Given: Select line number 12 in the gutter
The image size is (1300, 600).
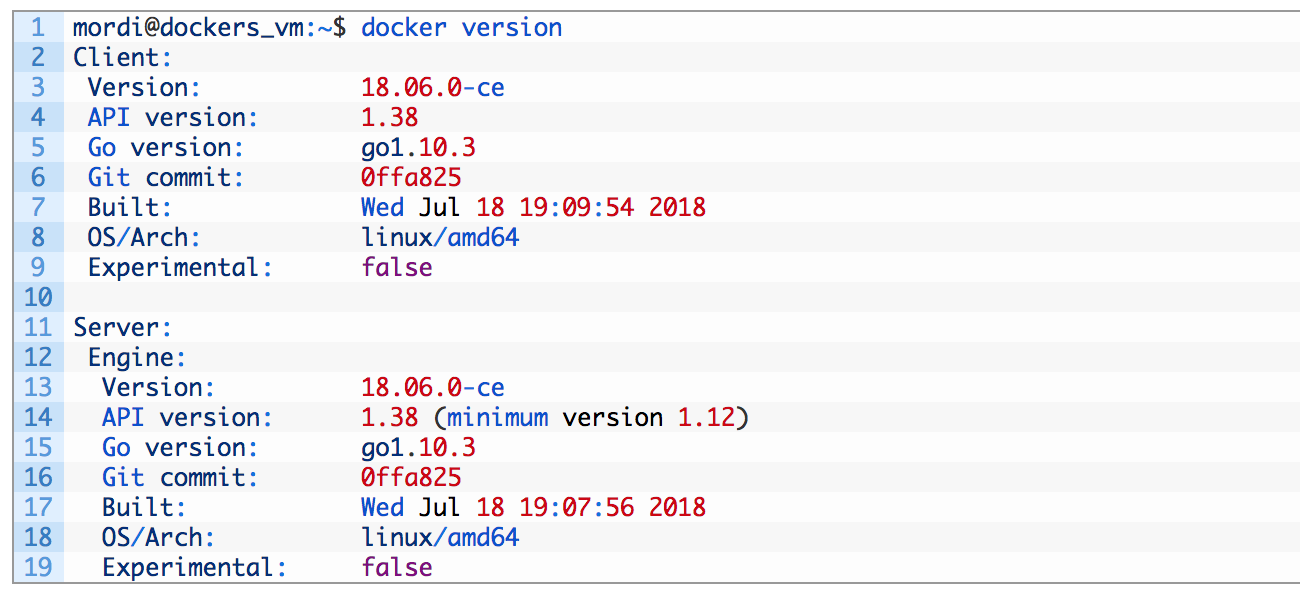Looking at the screenshot, I should pyautogui.click(x=37, y=357).
